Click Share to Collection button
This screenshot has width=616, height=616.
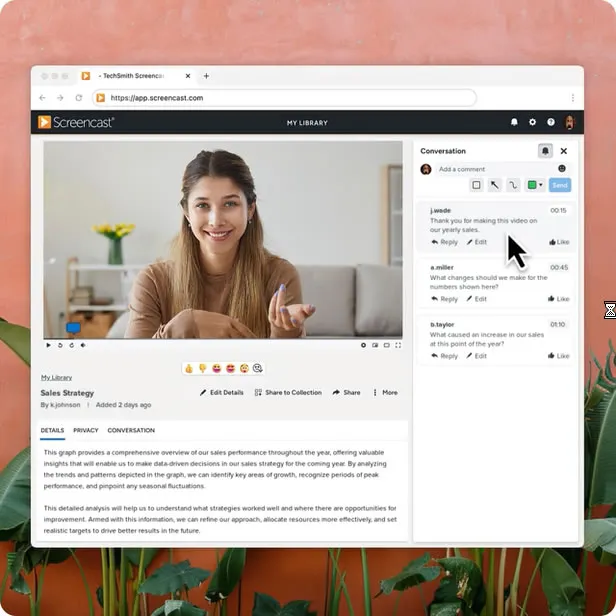288,392
